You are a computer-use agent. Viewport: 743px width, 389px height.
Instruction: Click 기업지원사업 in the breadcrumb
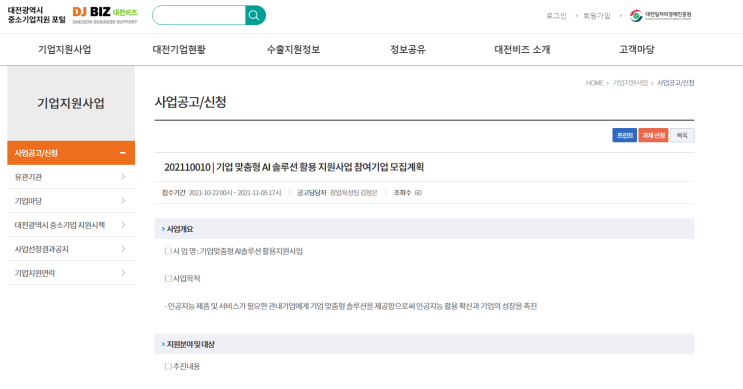630,83
